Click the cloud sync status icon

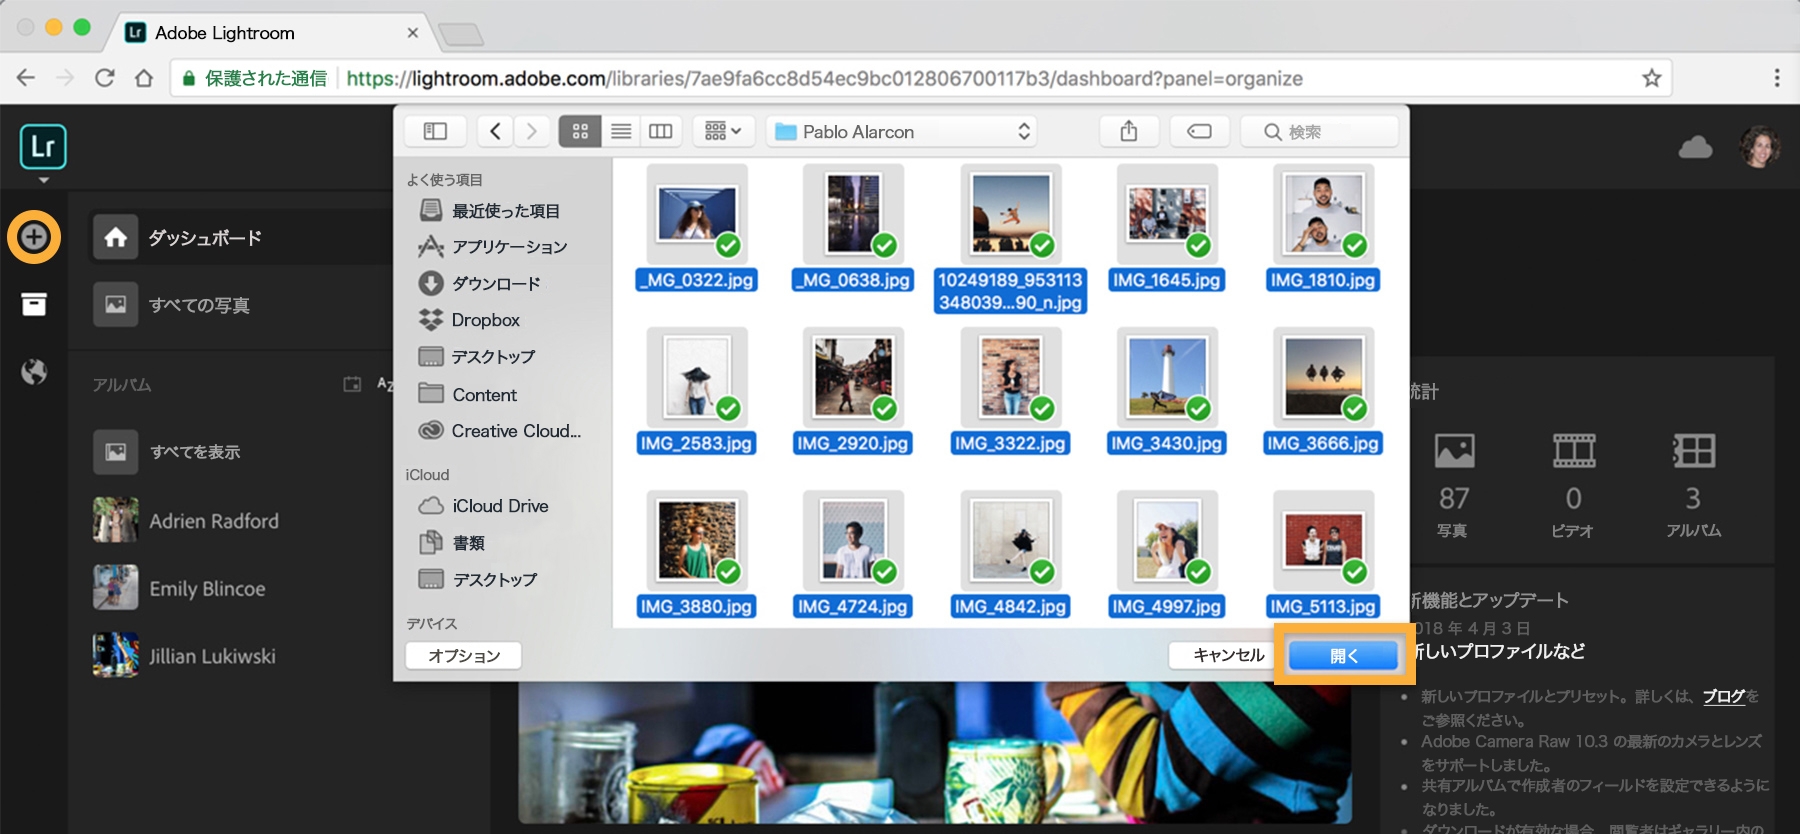[1695, 148]
